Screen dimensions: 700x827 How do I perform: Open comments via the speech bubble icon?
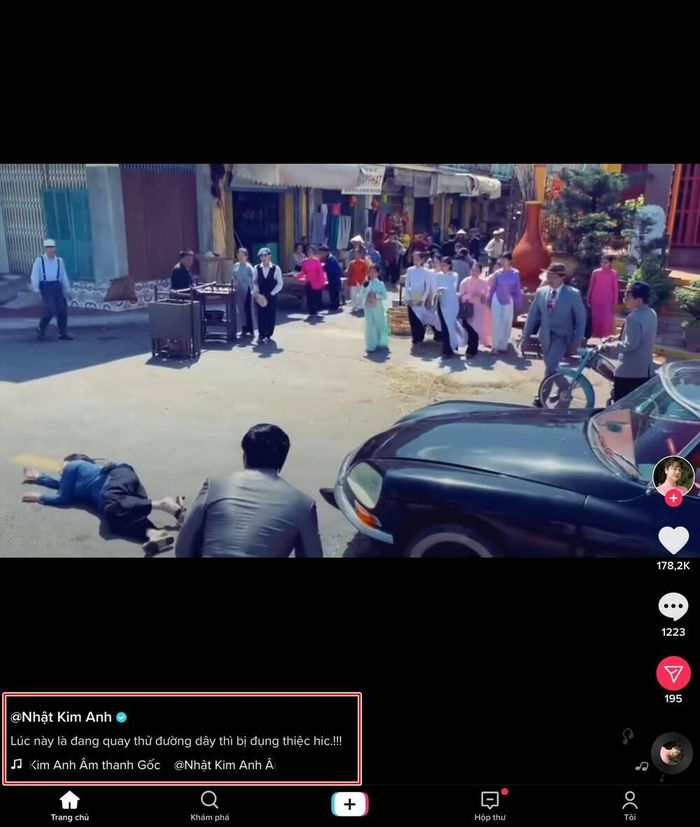pos(673,607)
